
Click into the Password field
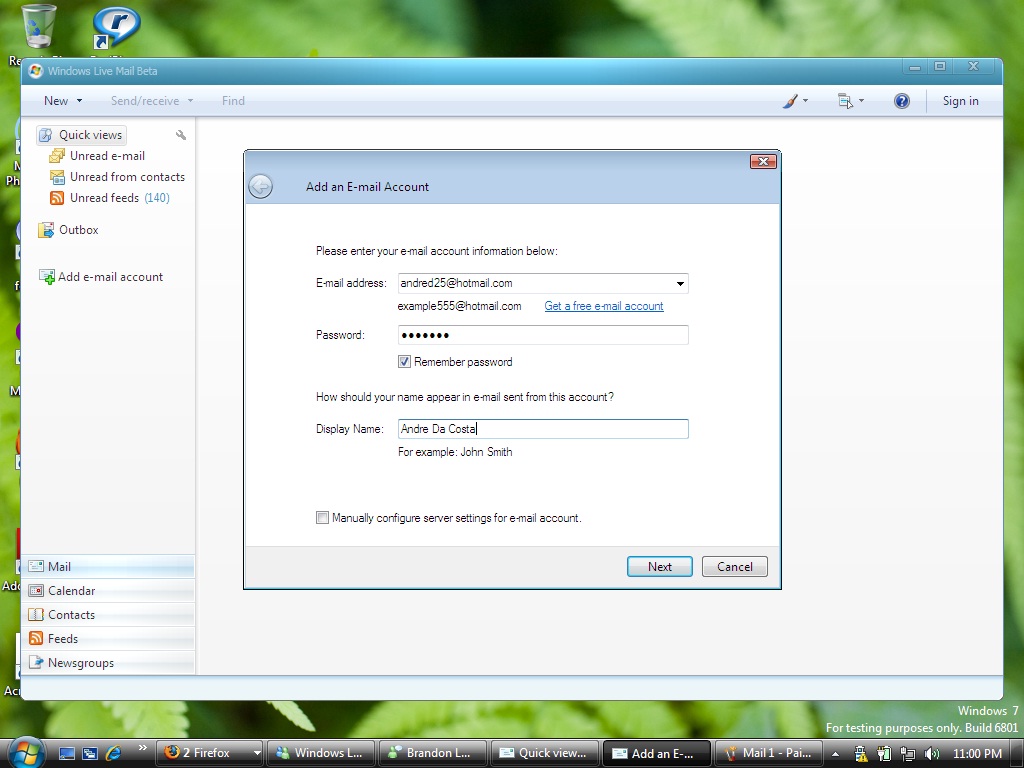point(543,335)
